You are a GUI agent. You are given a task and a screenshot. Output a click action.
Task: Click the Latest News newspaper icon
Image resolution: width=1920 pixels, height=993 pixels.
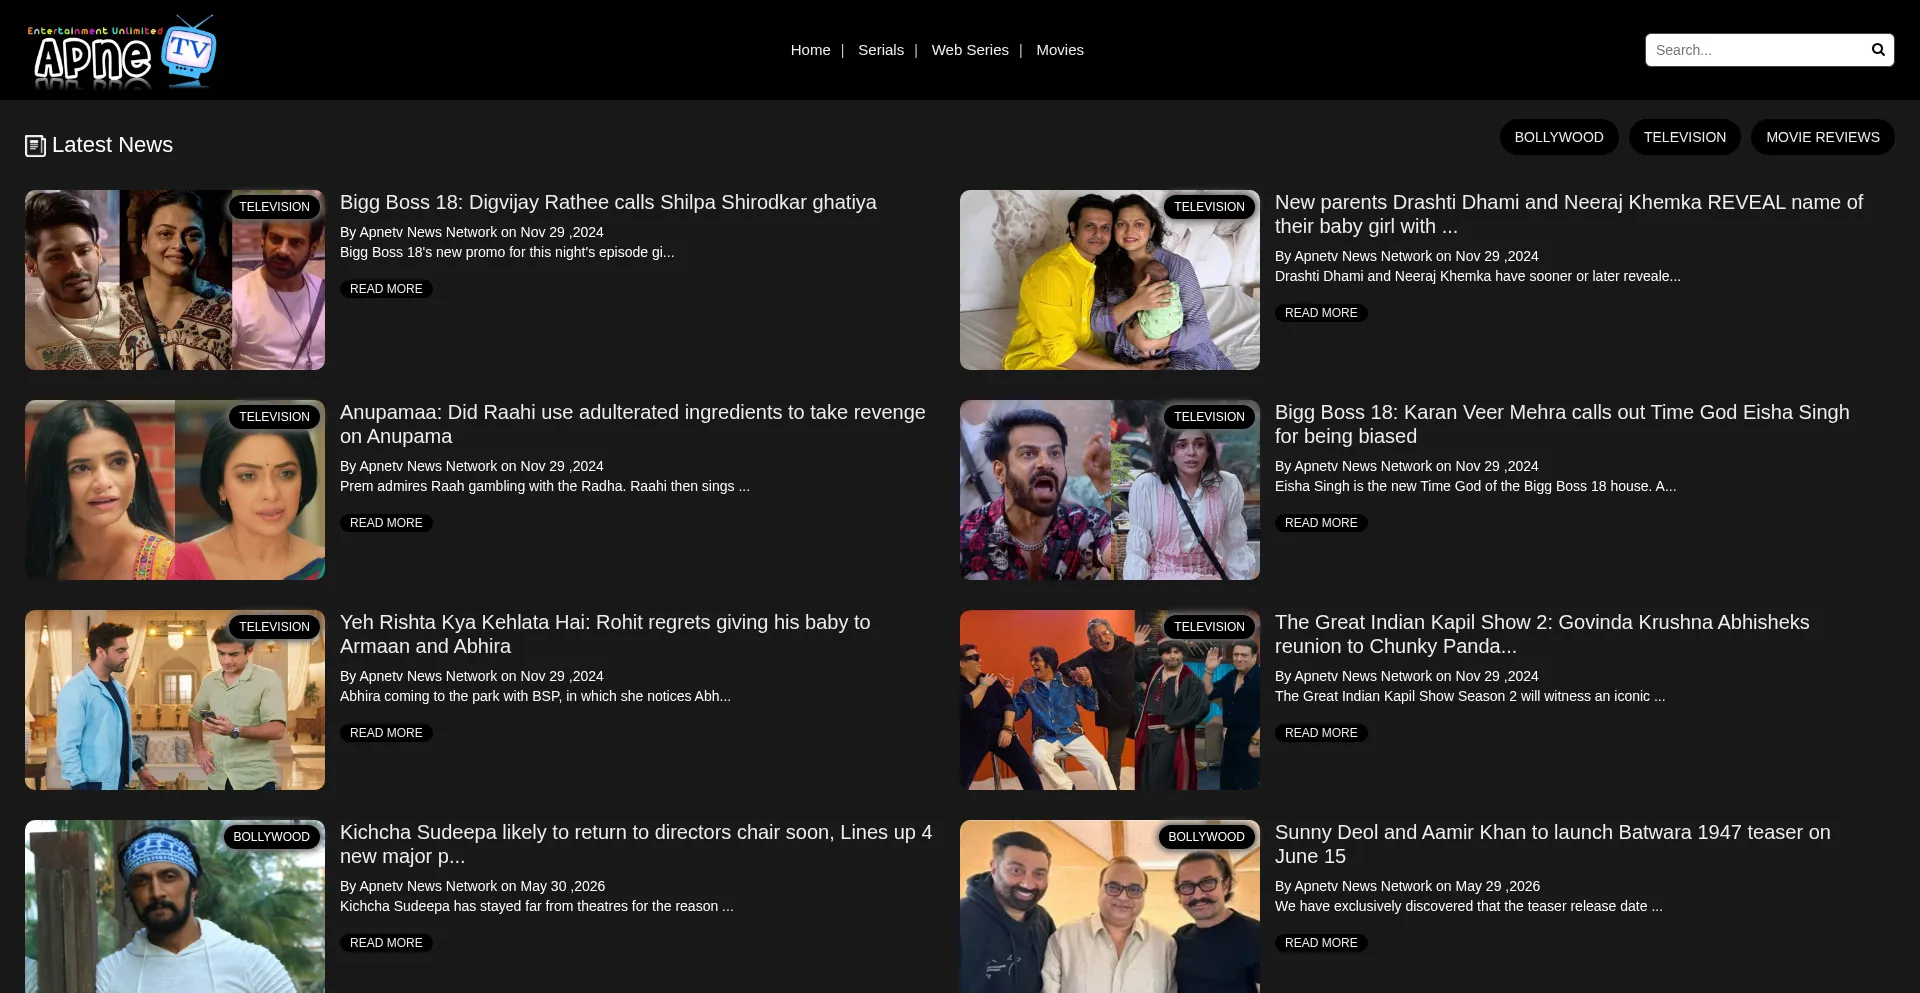(35, 146)
